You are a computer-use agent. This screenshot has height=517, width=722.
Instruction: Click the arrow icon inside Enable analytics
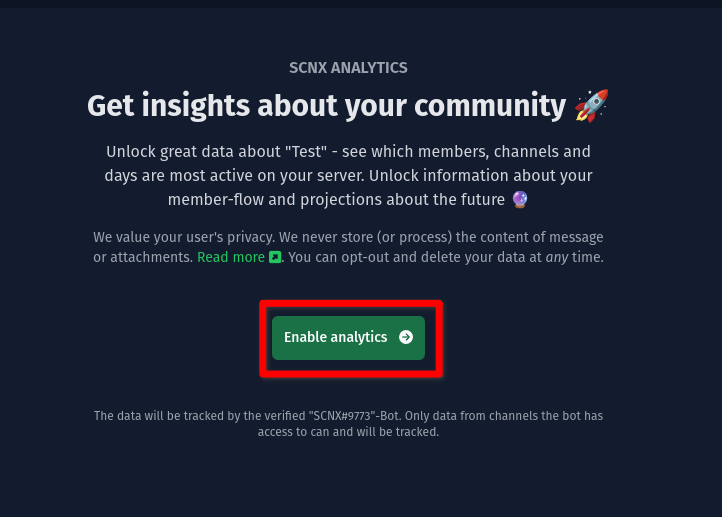point(406,338)
